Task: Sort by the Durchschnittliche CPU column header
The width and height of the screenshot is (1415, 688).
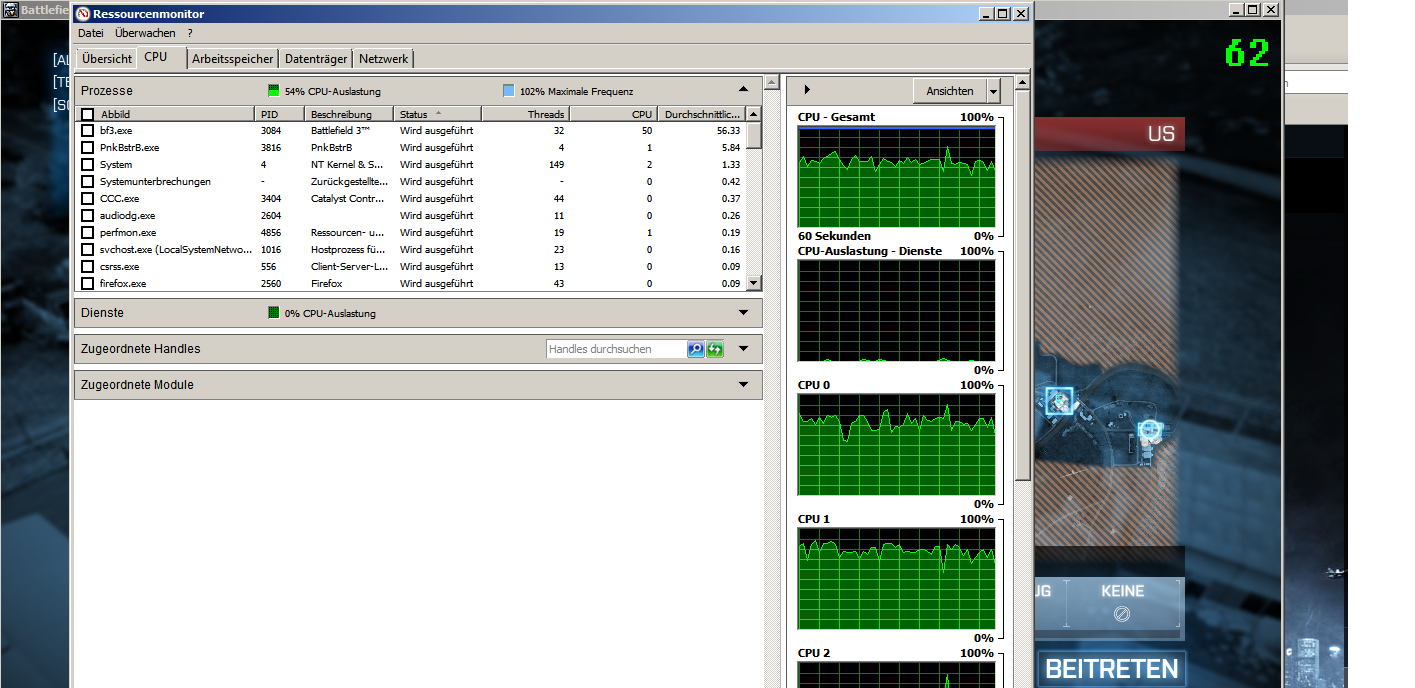Action: 702,114
